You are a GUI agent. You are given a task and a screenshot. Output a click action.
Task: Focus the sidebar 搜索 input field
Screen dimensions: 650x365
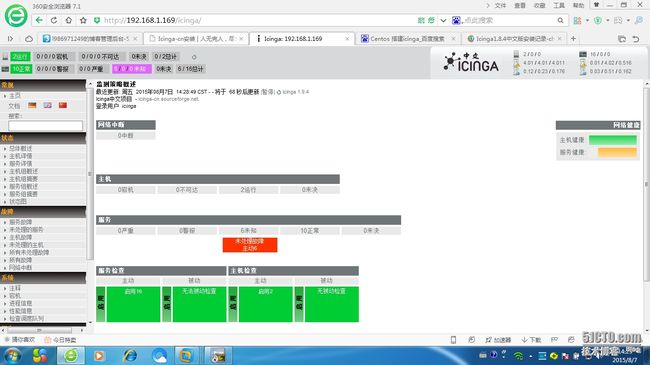[x=46, y=126]
